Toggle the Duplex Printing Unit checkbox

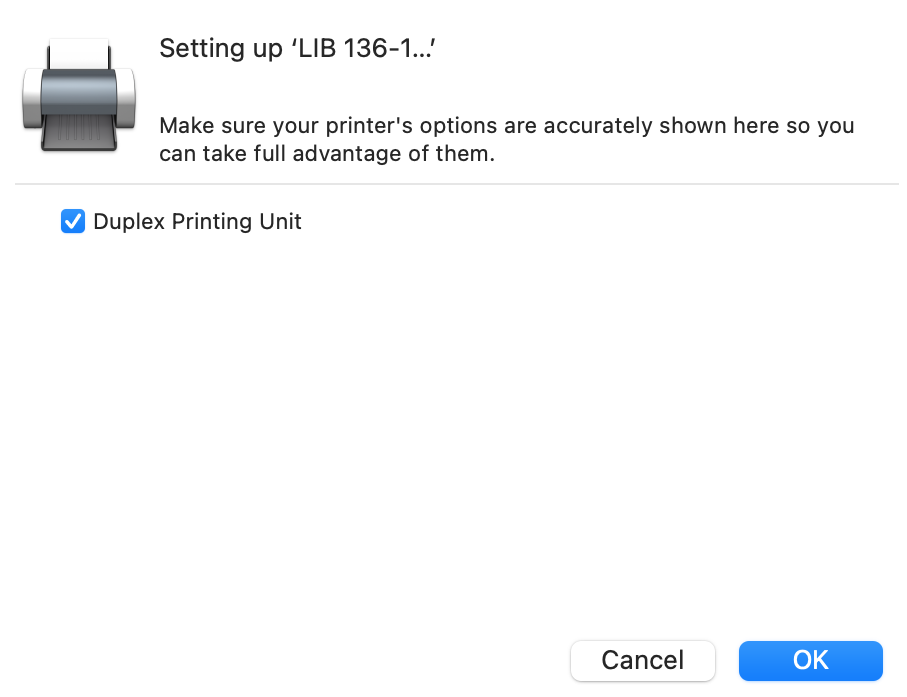click(72, 221)
